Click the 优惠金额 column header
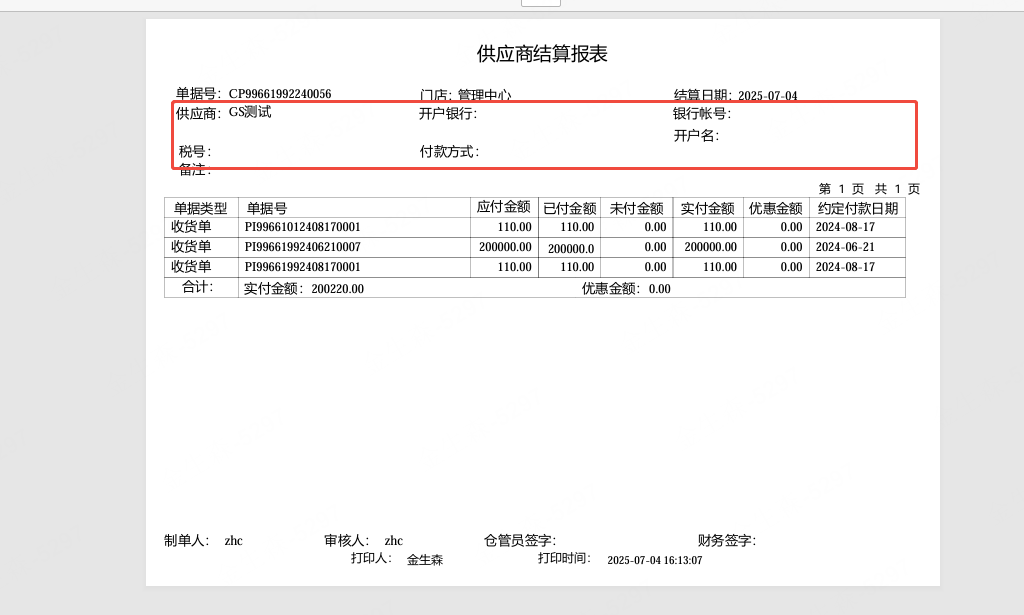Screen dimensions: 1024x615 775,208
